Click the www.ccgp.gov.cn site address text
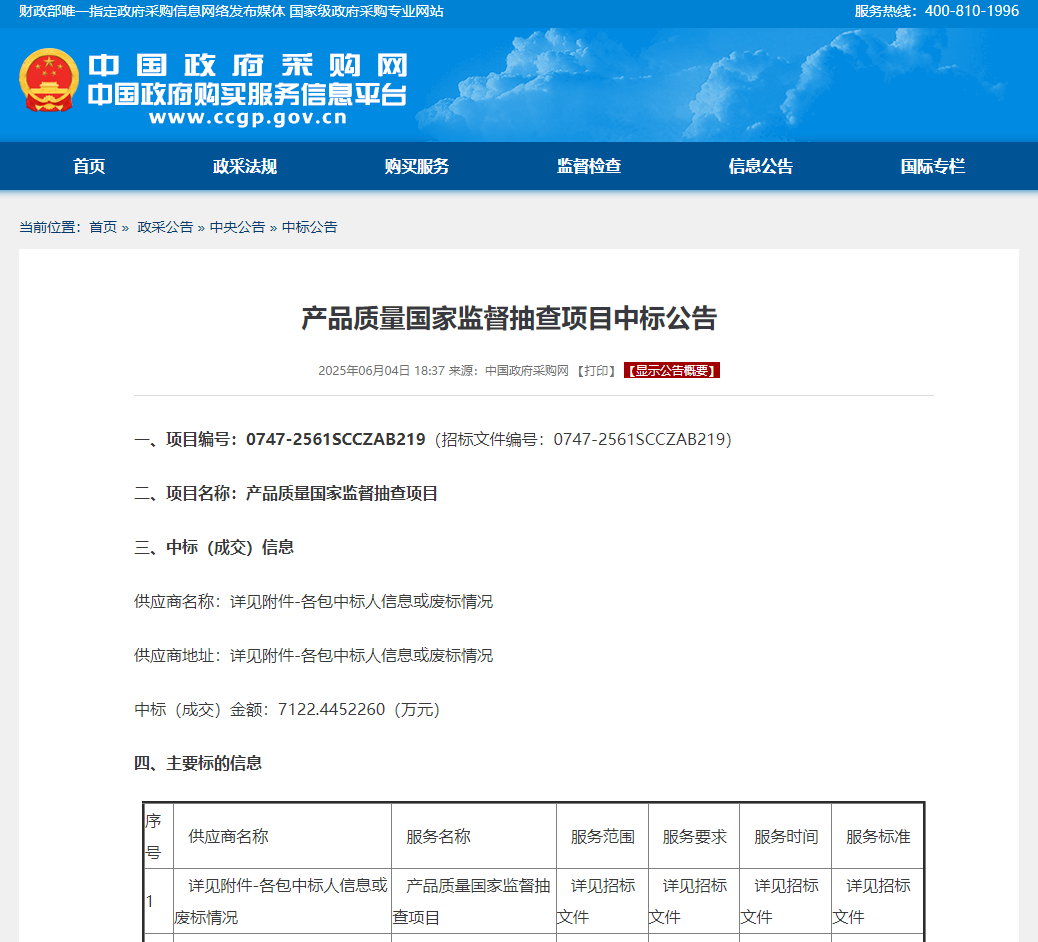Screen dimensions: 1038x942 click(248, 118)
